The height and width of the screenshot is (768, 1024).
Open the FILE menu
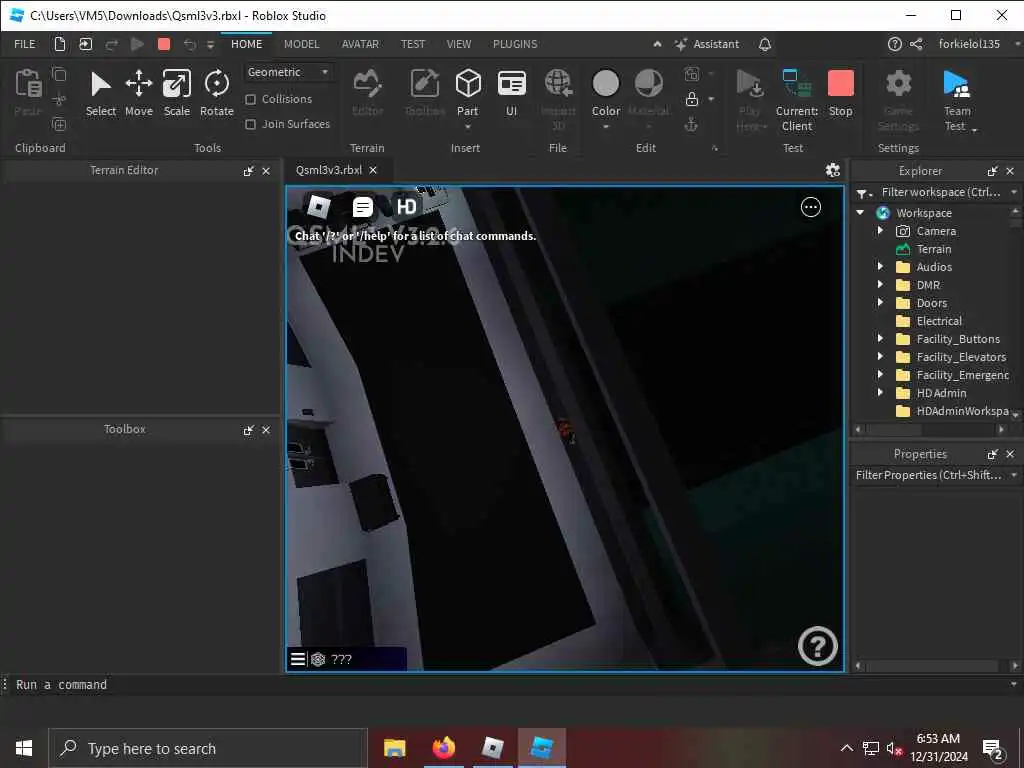pyautogui.click(x=25, y=44)
